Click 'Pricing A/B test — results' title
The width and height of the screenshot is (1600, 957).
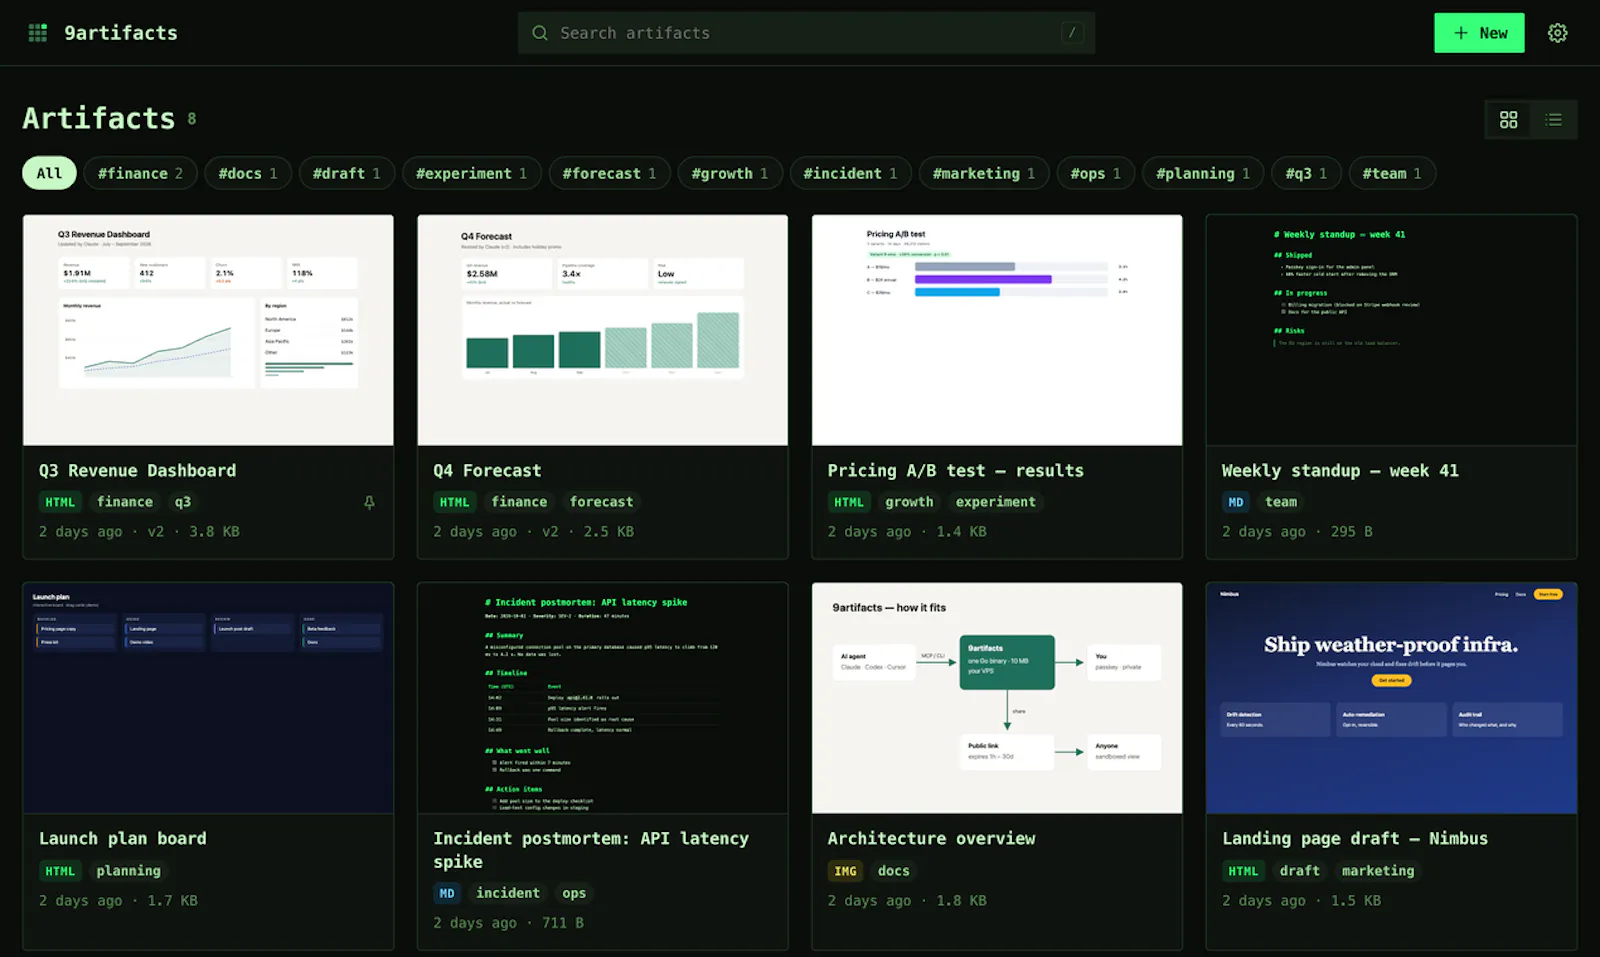pyautogui.click(x=955, y=470)
